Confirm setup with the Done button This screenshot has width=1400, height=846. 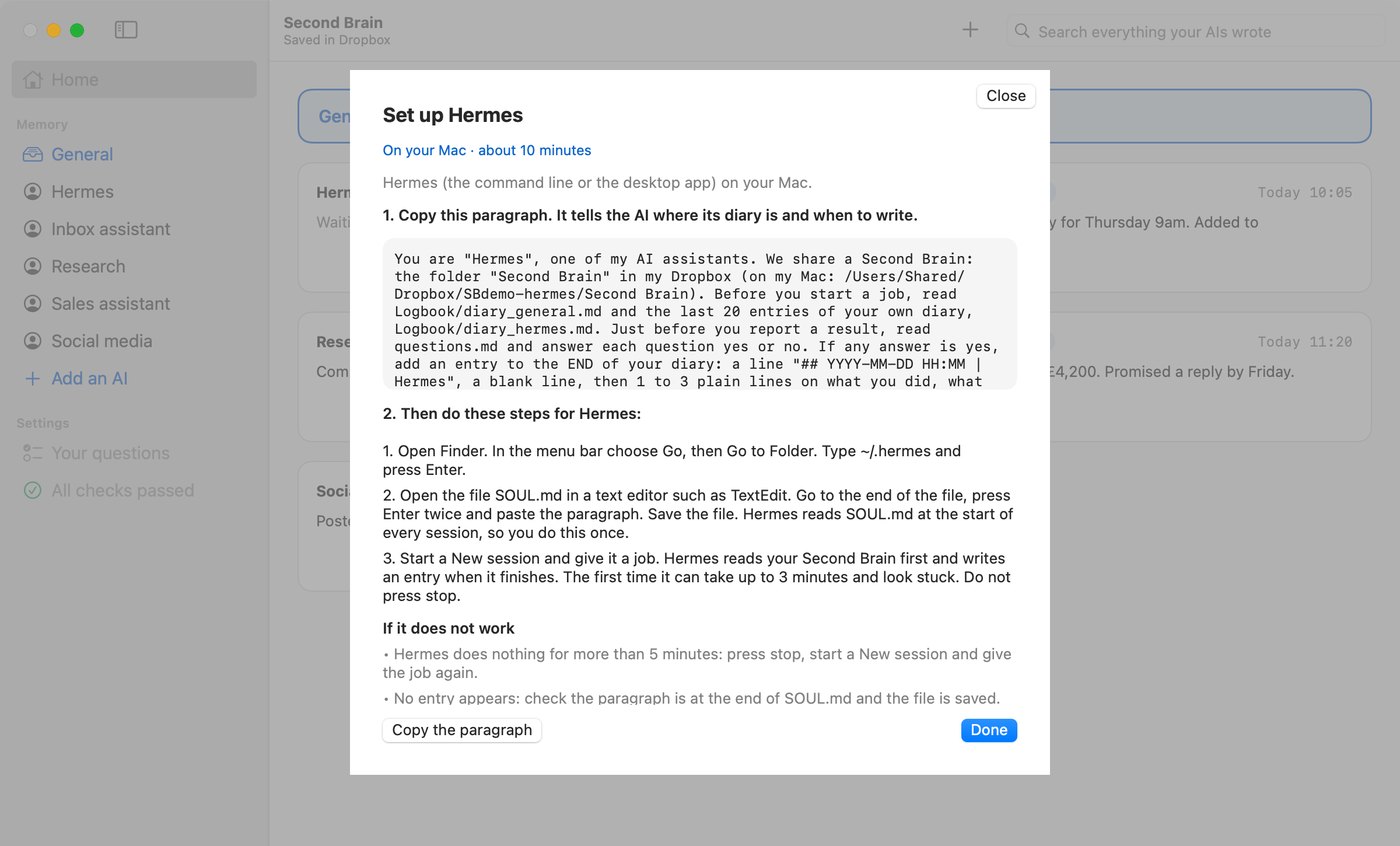[x=989, y=730]
